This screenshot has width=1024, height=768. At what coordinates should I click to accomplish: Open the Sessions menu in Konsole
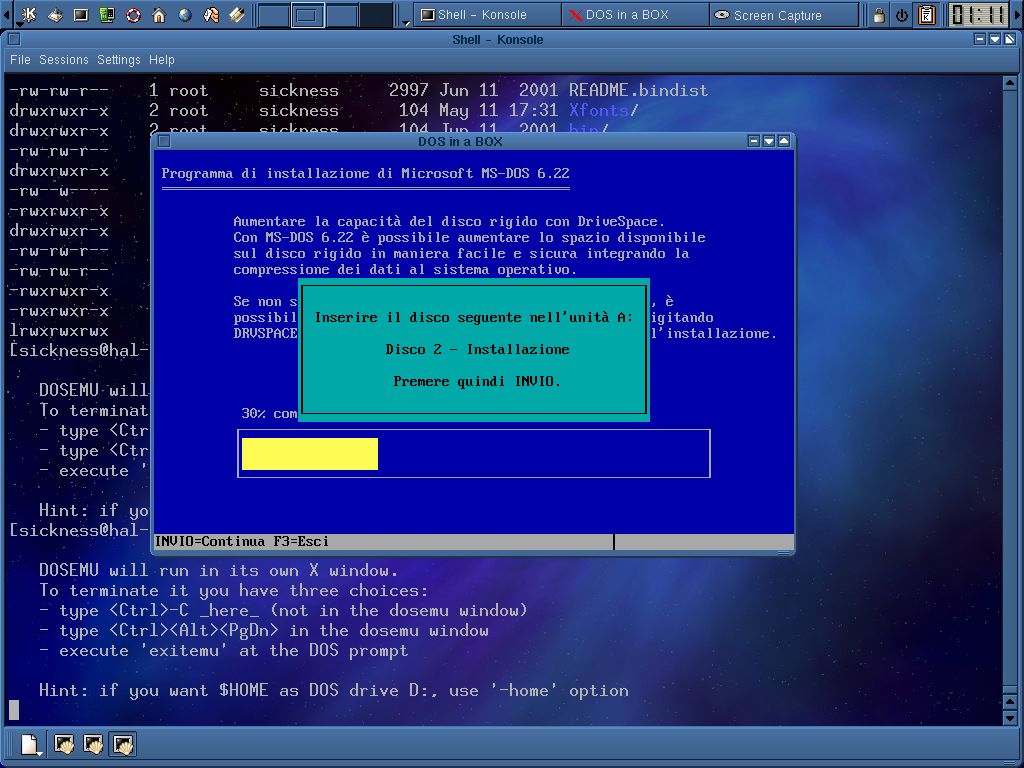(x=64, y=60)
